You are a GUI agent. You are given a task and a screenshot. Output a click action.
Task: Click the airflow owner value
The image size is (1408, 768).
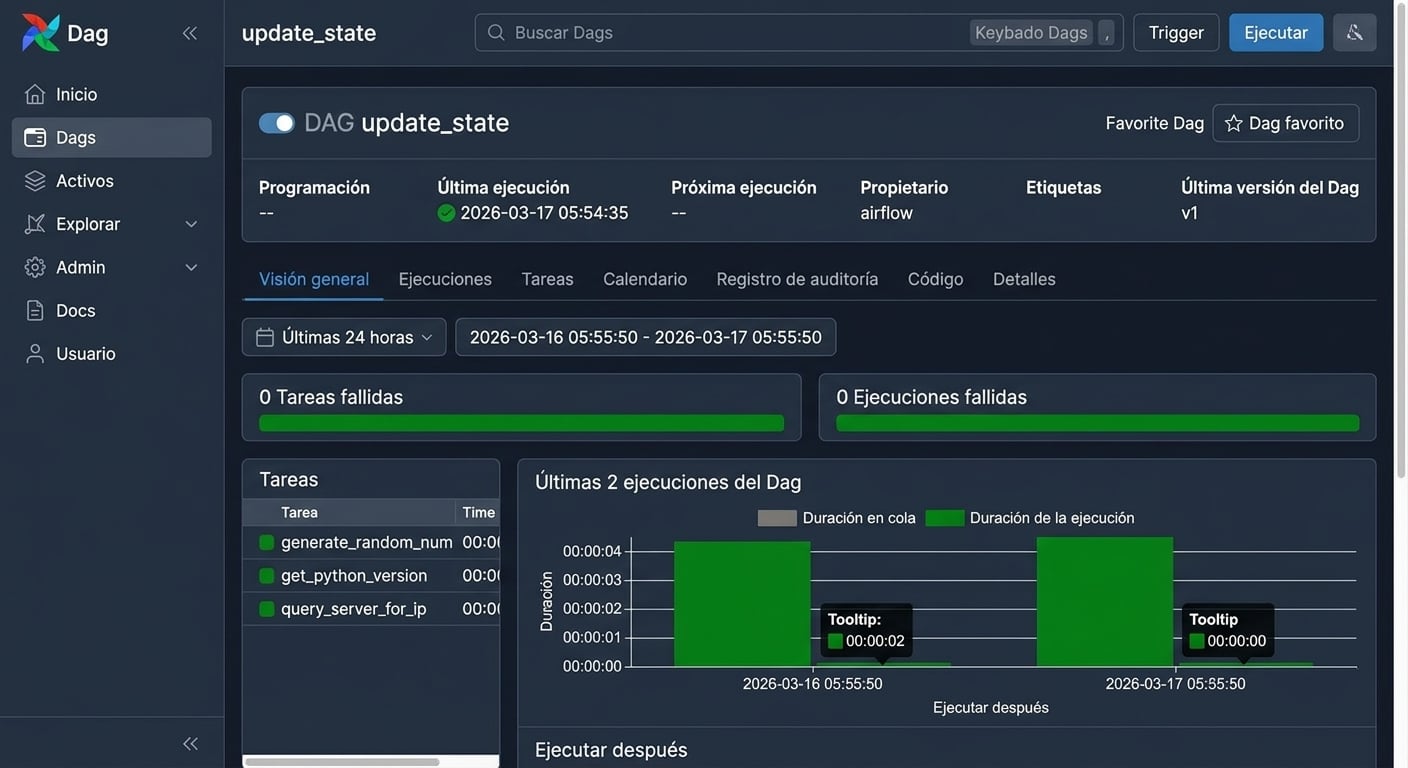tap(887, 213)
